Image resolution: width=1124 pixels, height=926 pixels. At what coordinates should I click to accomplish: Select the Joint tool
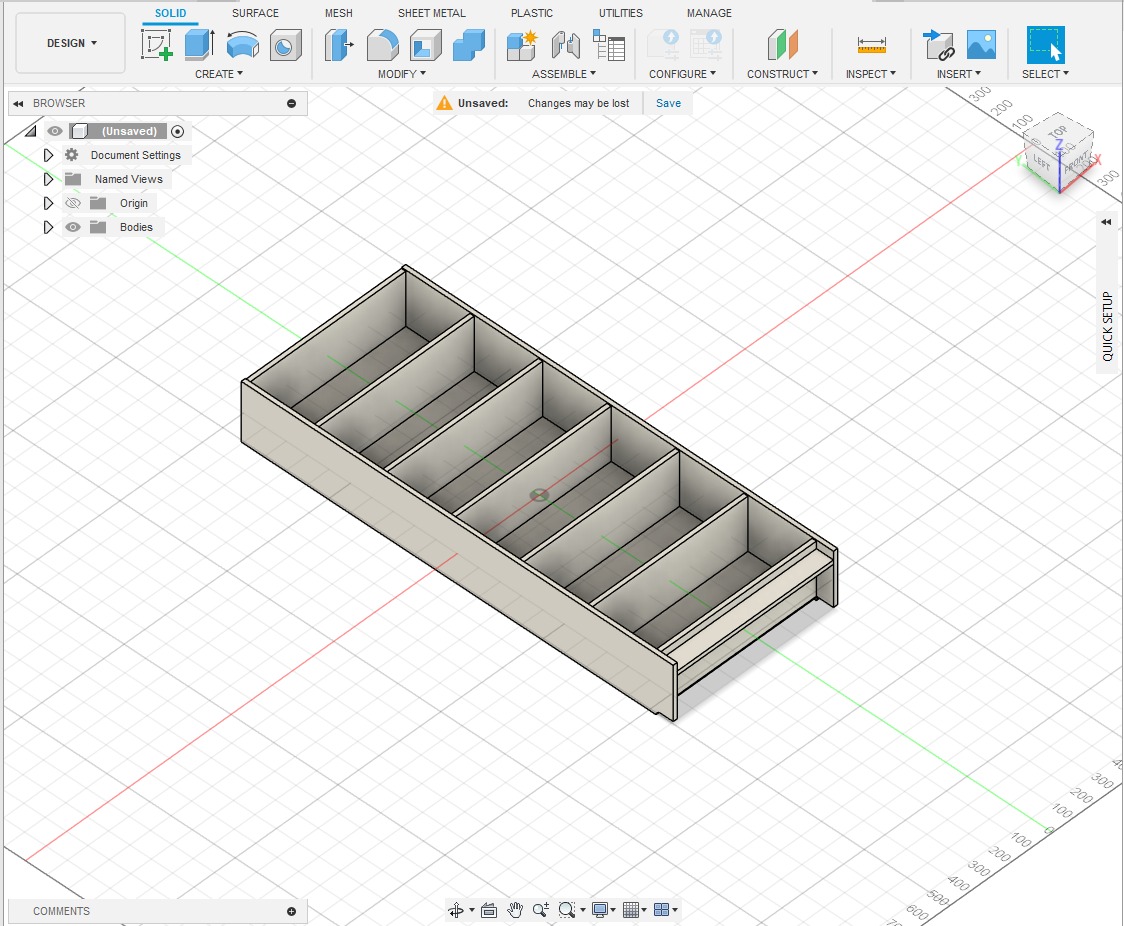click(x=566, y=44)
